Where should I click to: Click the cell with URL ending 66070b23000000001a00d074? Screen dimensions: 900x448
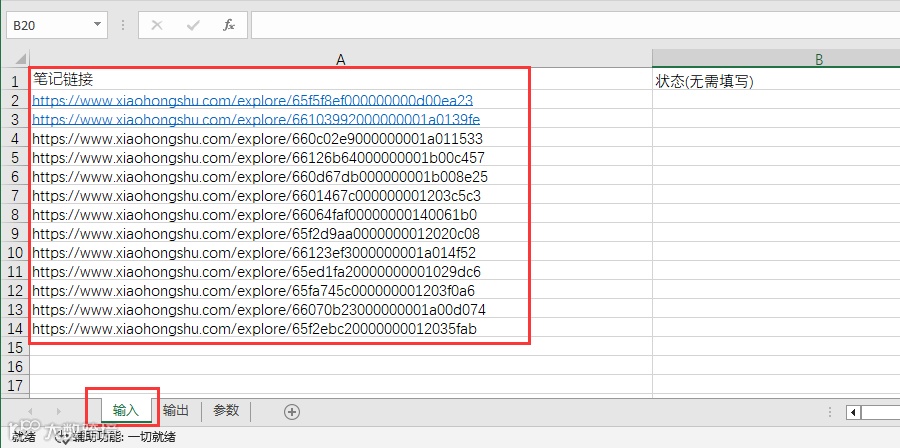pos(341,310)
